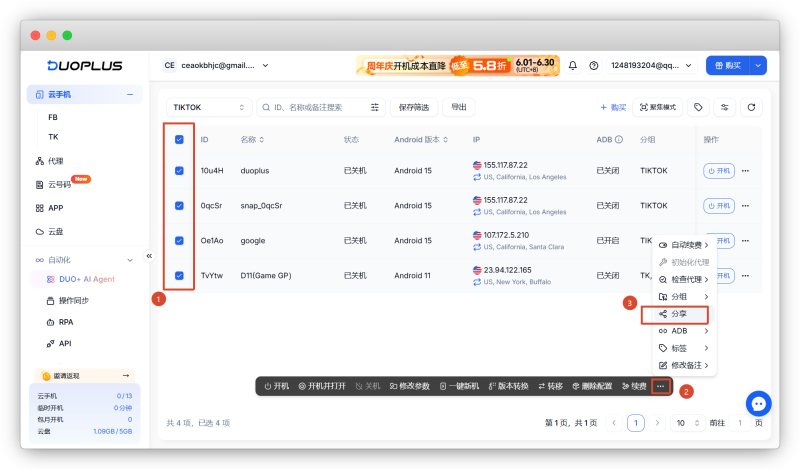Open 标签 submenu in context menu

coord(684,348)
